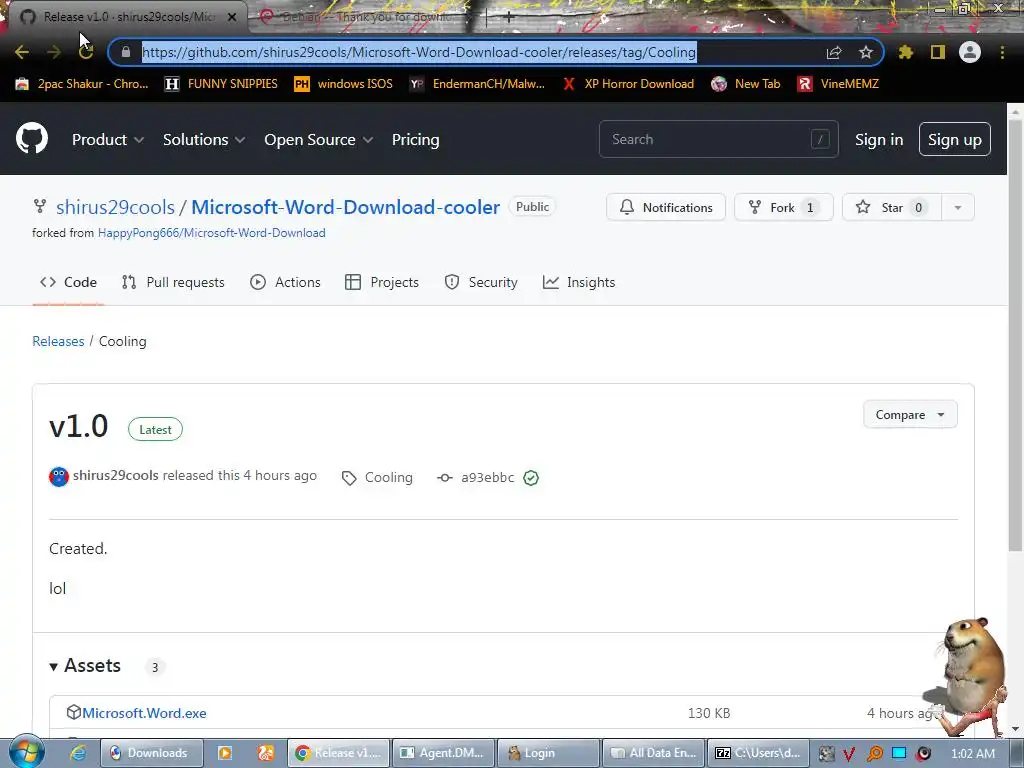Image resolution: width=1024 pixels, height=768 pixels.
Task: Open the Chrome three-dot menu
Action: click(1002, 52)
